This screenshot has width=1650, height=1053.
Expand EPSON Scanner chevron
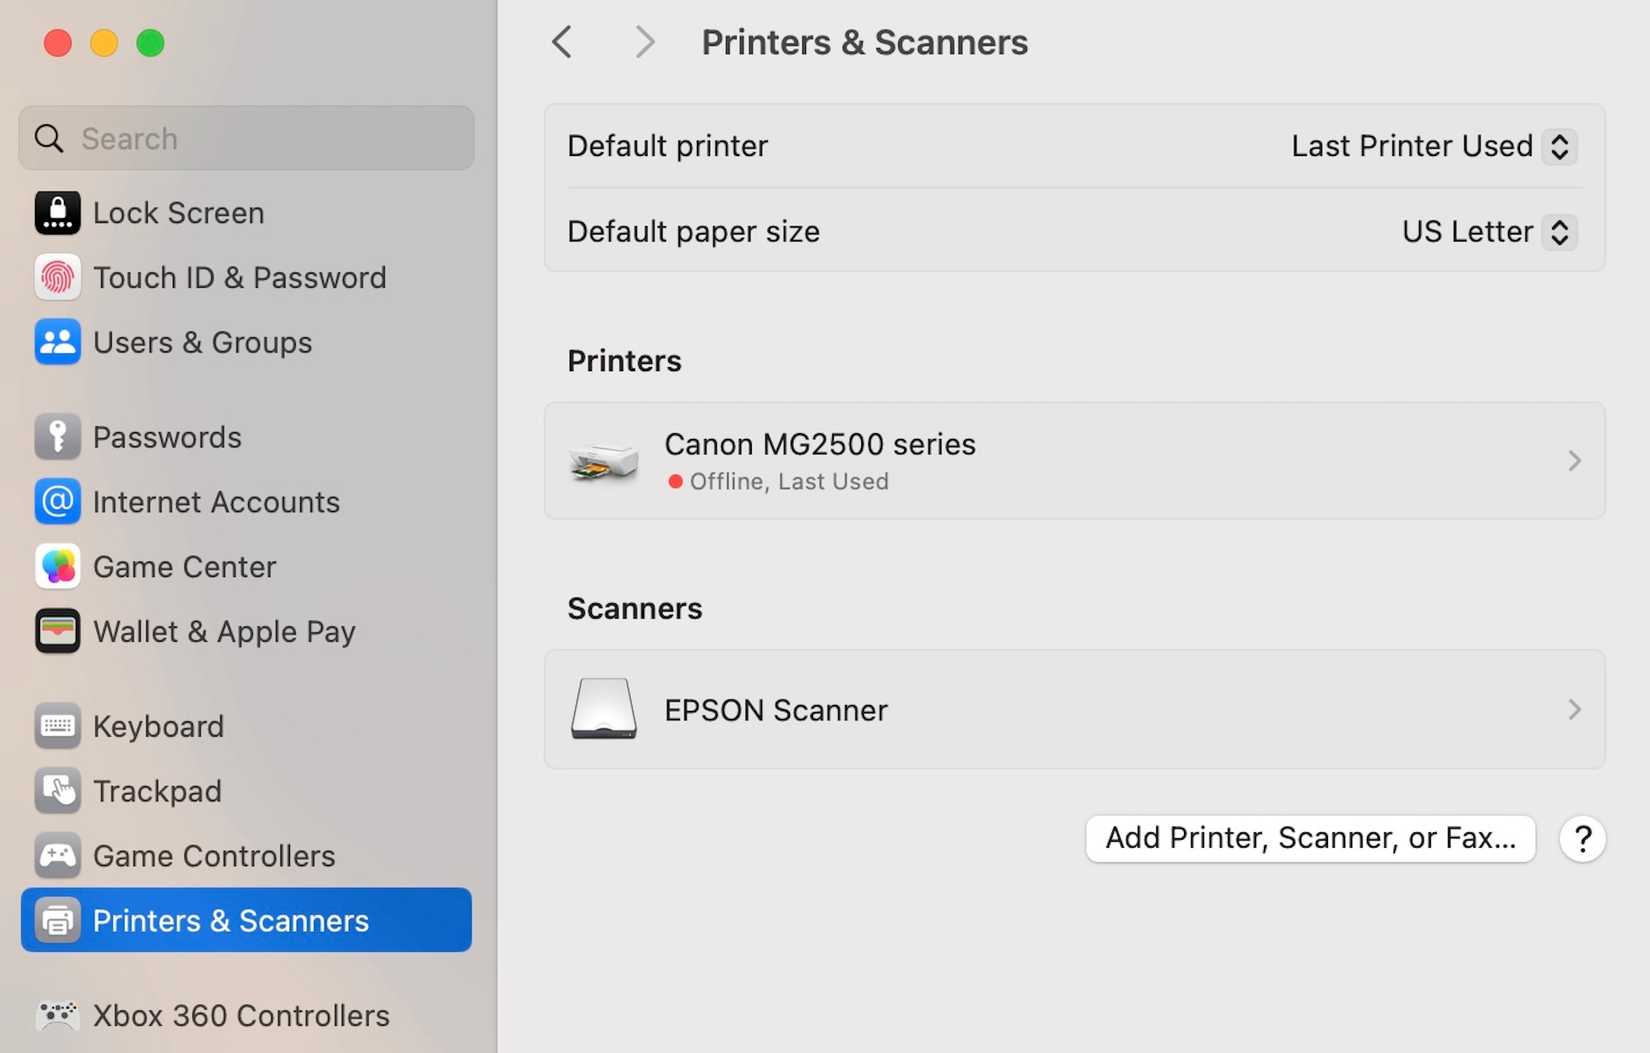(1574, 709)
